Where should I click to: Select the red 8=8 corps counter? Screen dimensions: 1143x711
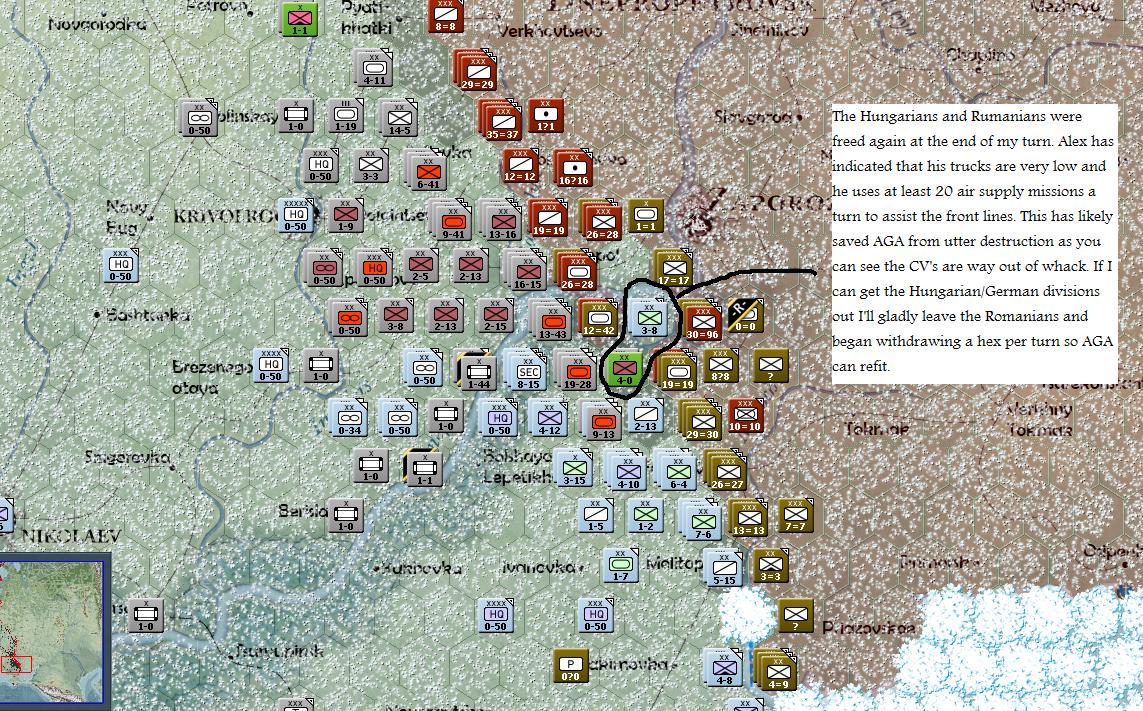click(x=445, y=16)
